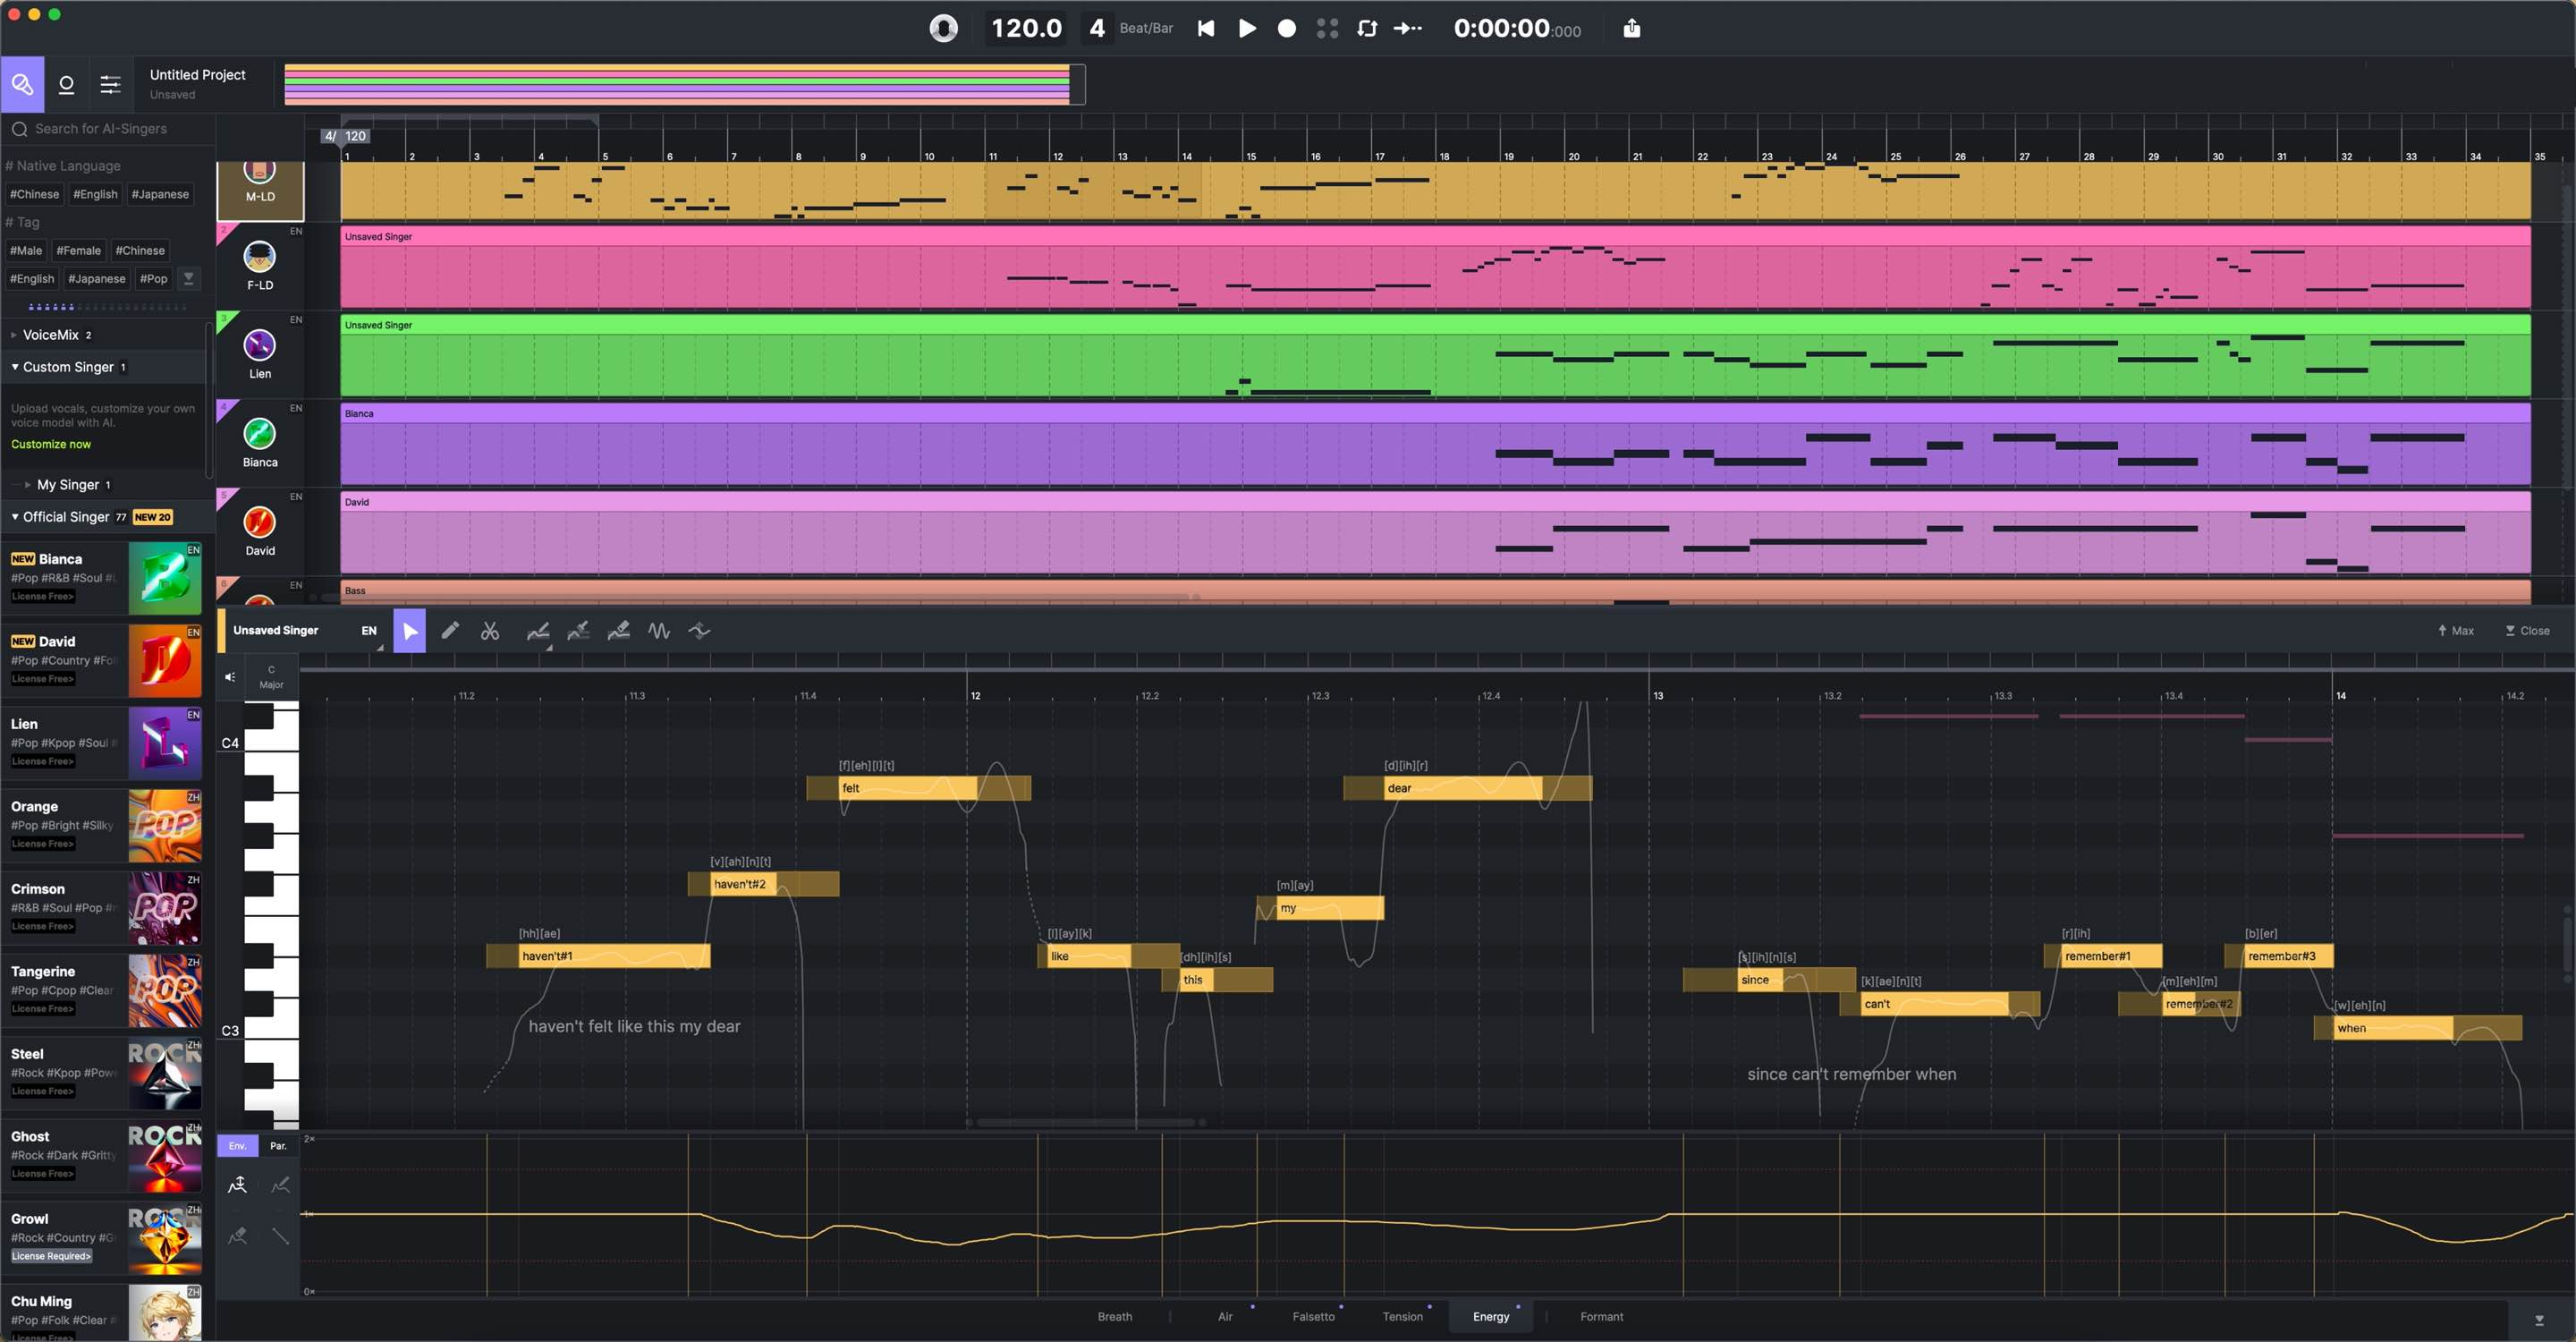Select the pencil draw tool

450,630
